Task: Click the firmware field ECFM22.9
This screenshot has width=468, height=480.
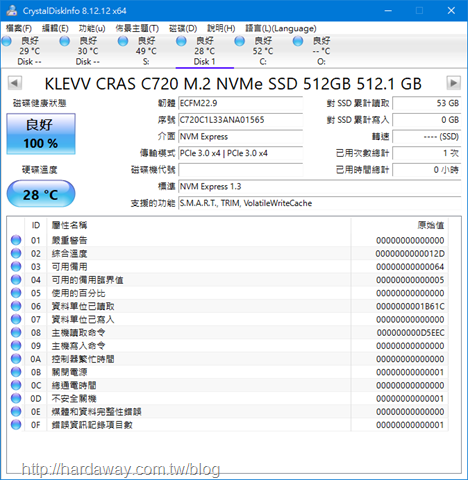Action: coord(240,103)
